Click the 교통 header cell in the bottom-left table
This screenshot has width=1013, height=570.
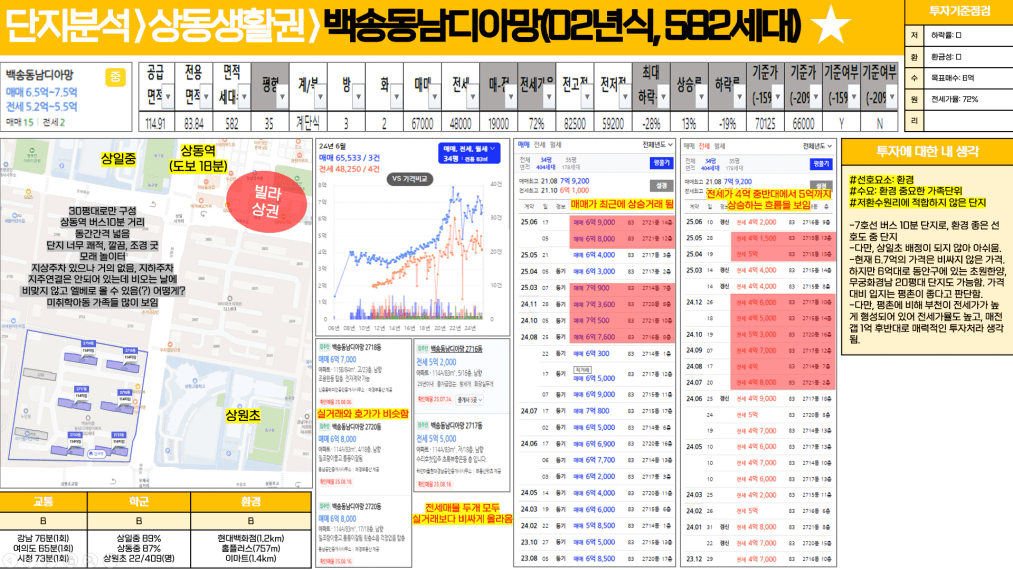pos(43,502)
